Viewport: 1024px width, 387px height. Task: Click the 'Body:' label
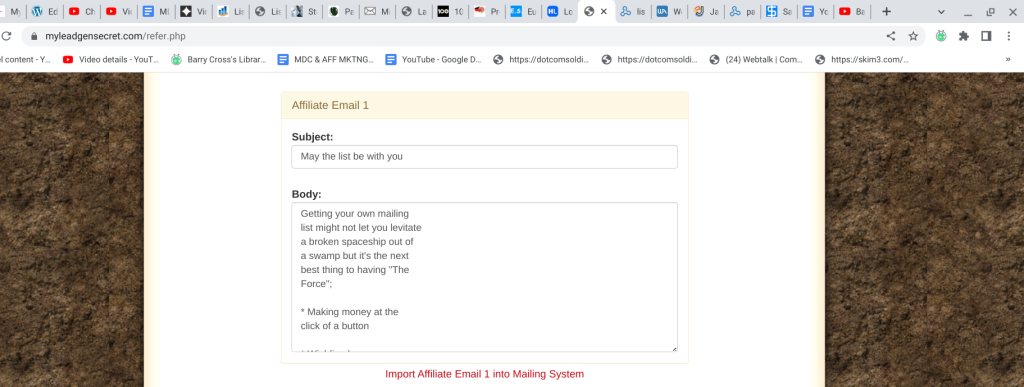(x=306, y=194)
